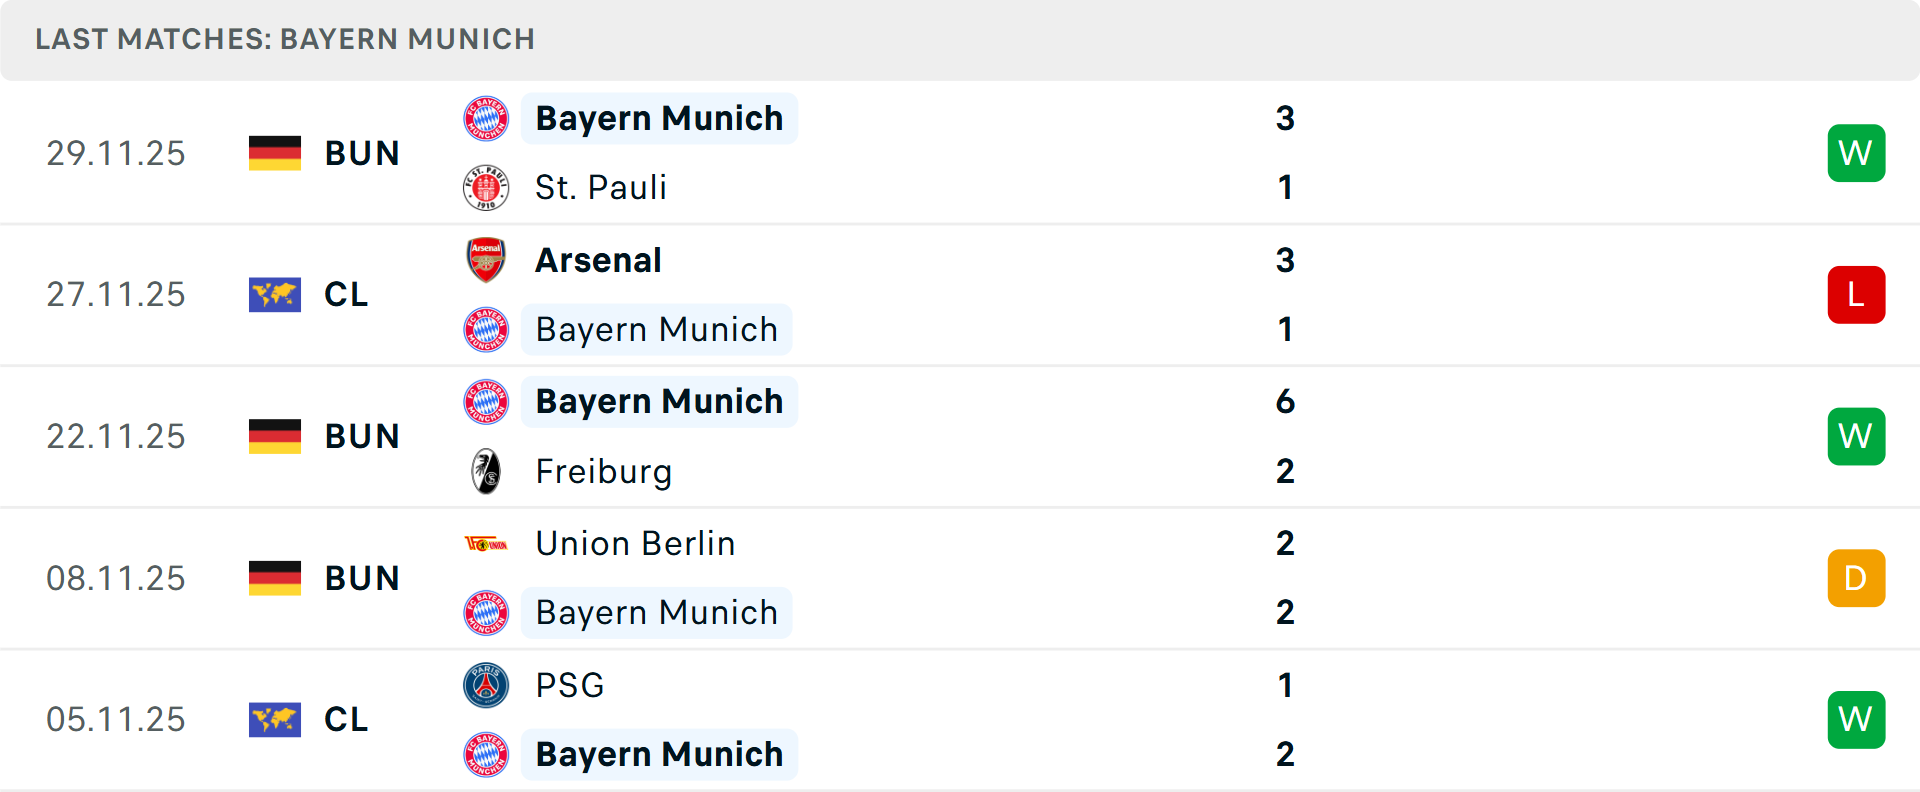Click the Arsenal club crest
Image resolution: width=1920 pixels, height=792 pixels.
point(486,260)
